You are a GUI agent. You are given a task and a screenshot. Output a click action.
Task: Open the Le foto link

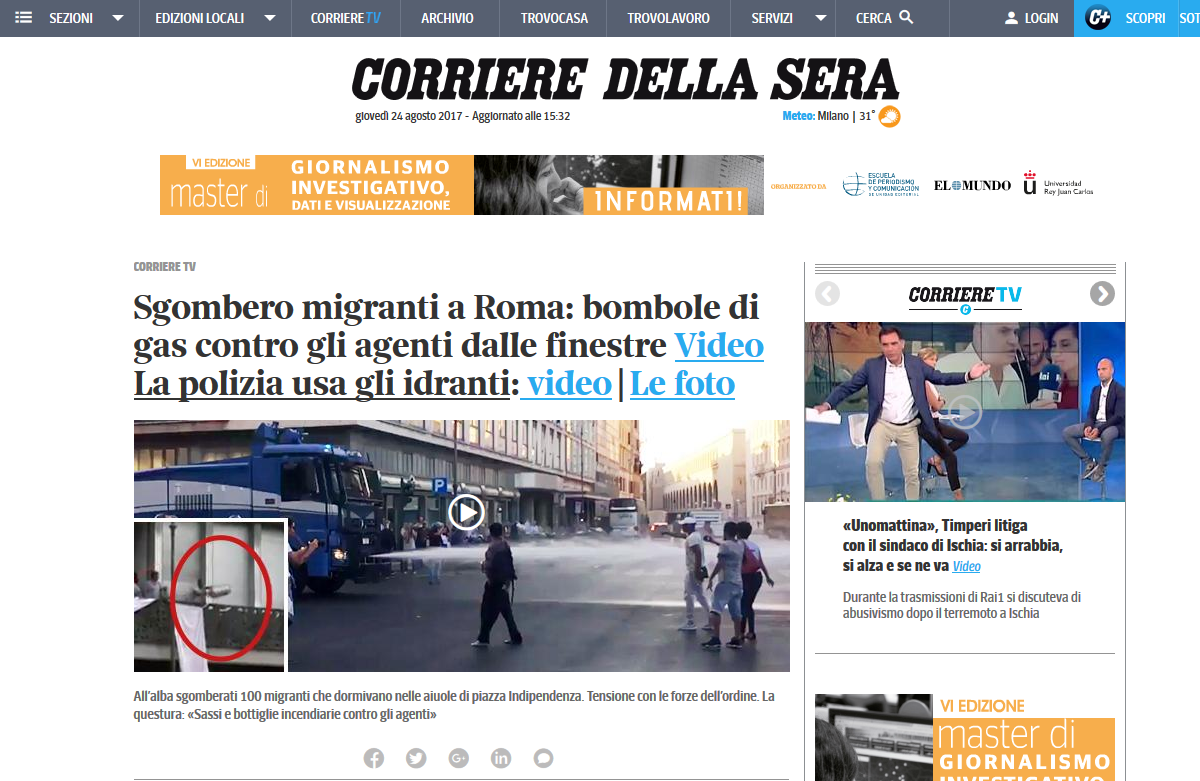pyautogui.click(x=682, y=383)
